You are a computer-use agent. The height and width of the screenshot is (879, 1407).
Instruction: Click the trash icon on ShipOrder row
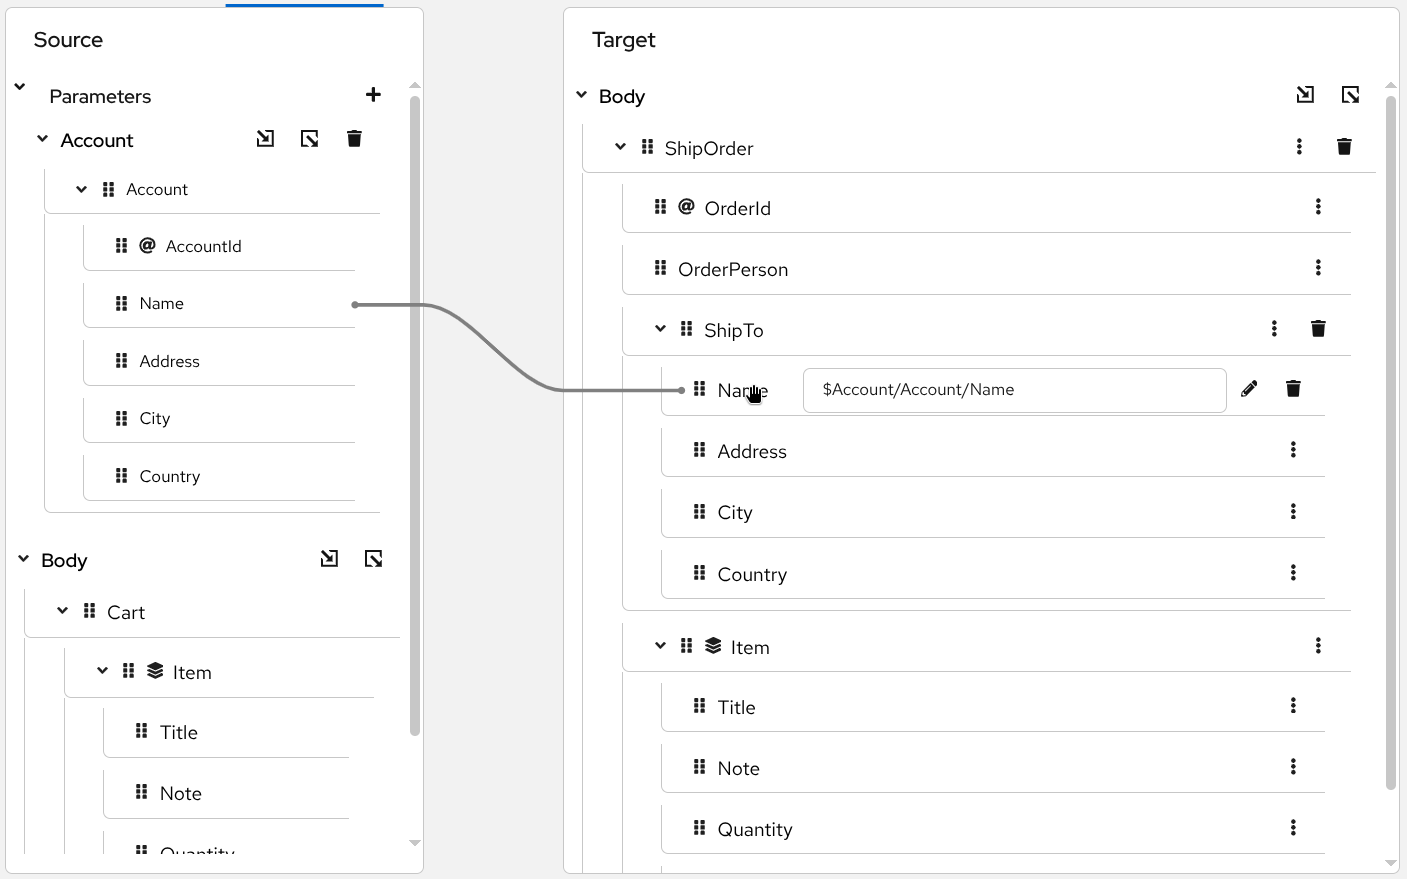1344,147
